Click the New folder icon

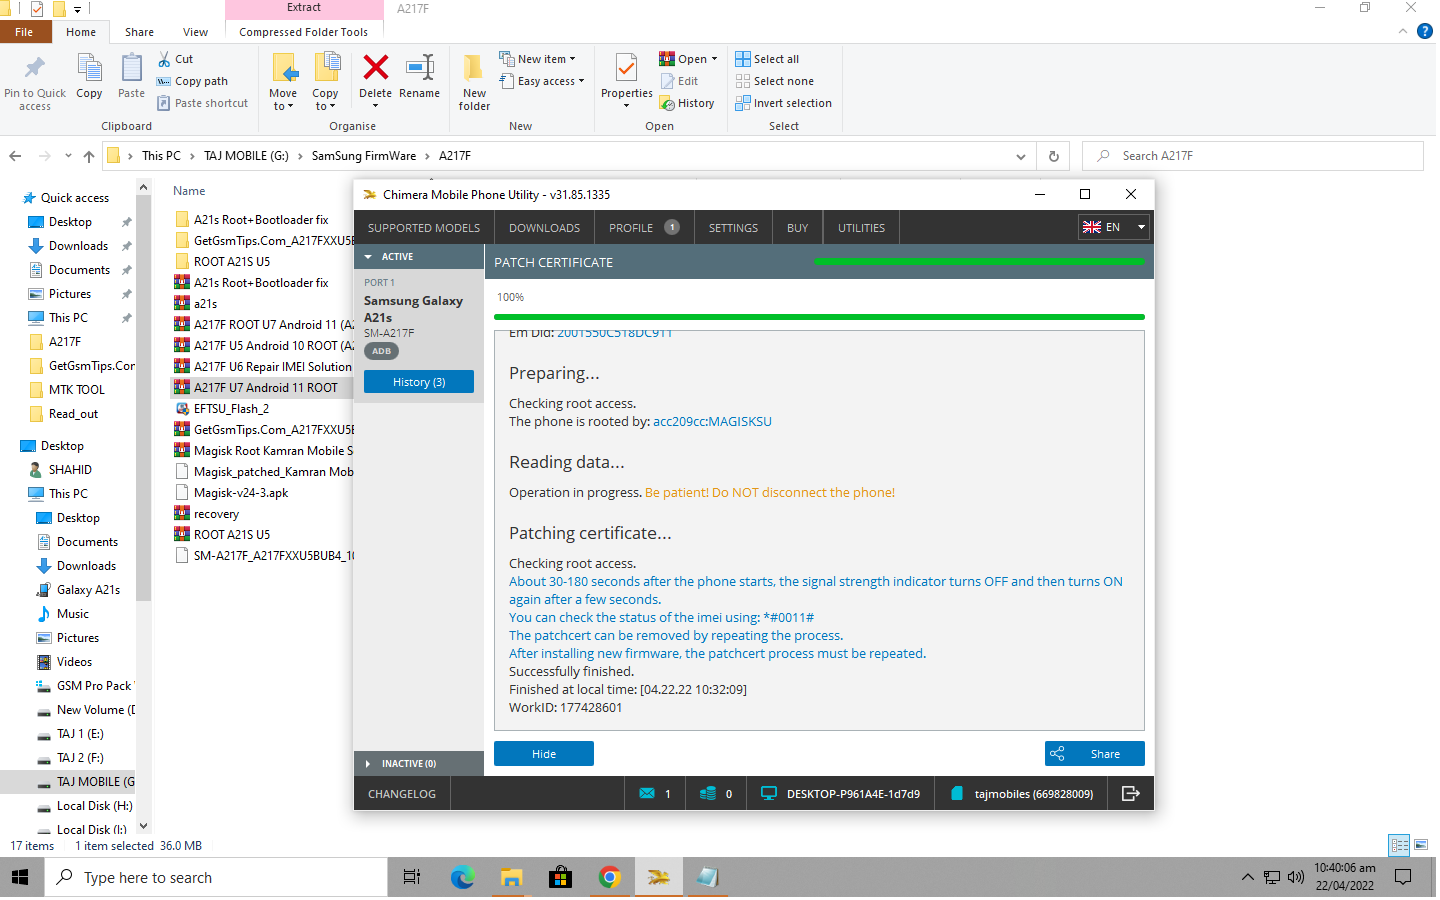click(474, 70)
